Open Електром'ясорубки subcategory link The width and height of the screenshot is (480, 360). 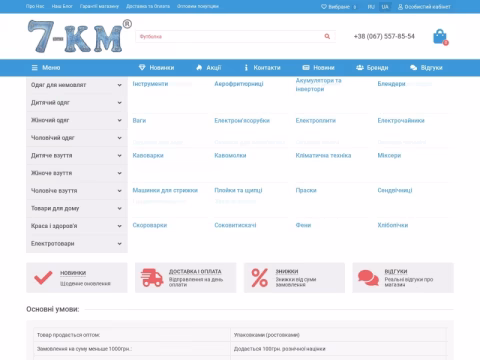click(x=242, y=121)
